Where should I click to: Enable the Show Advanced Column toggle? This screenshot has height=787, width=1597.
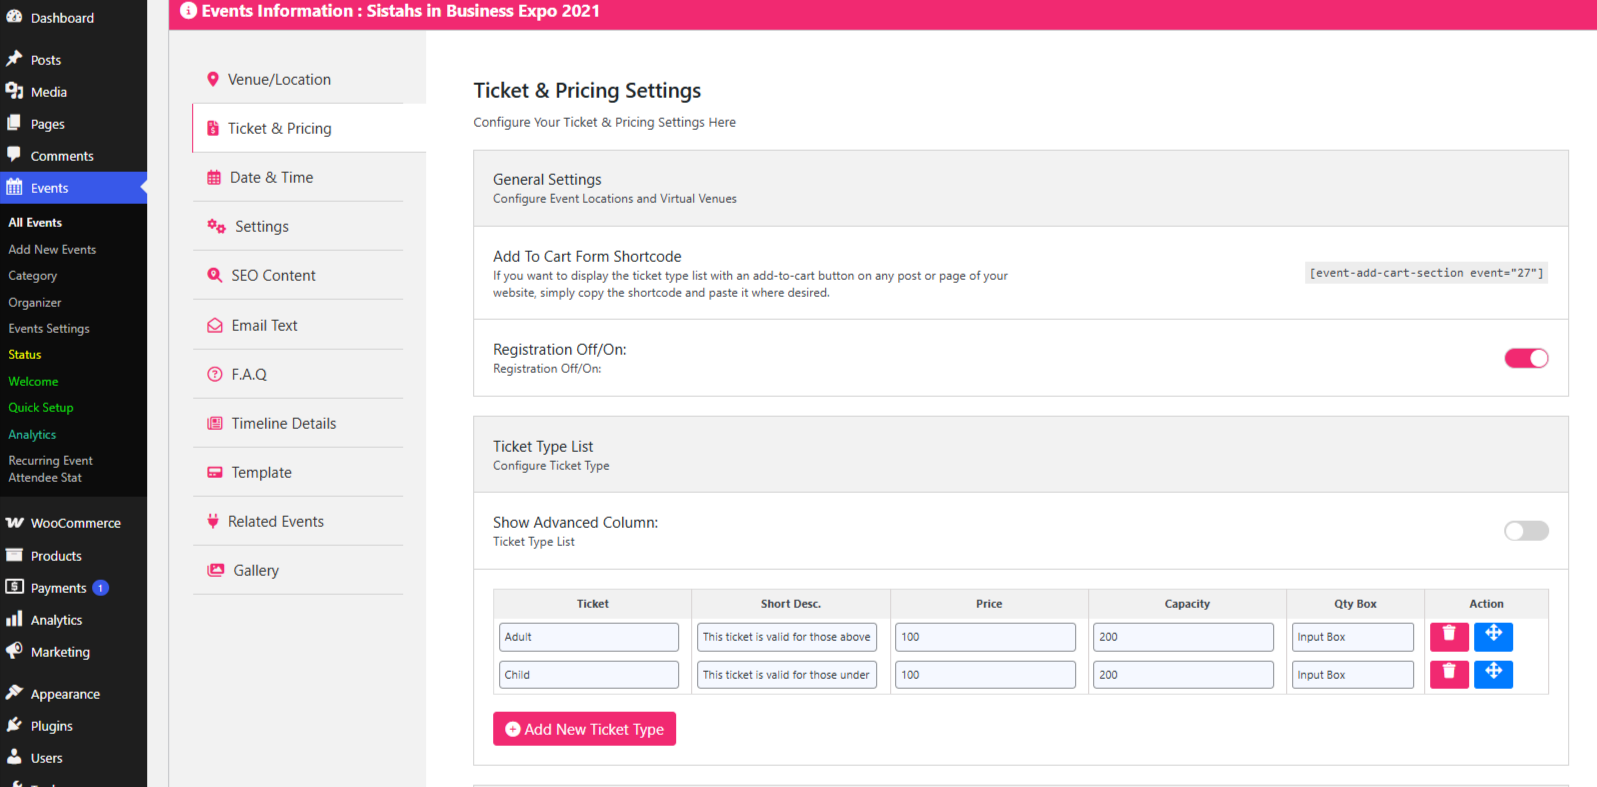[x=1526, y=531]
